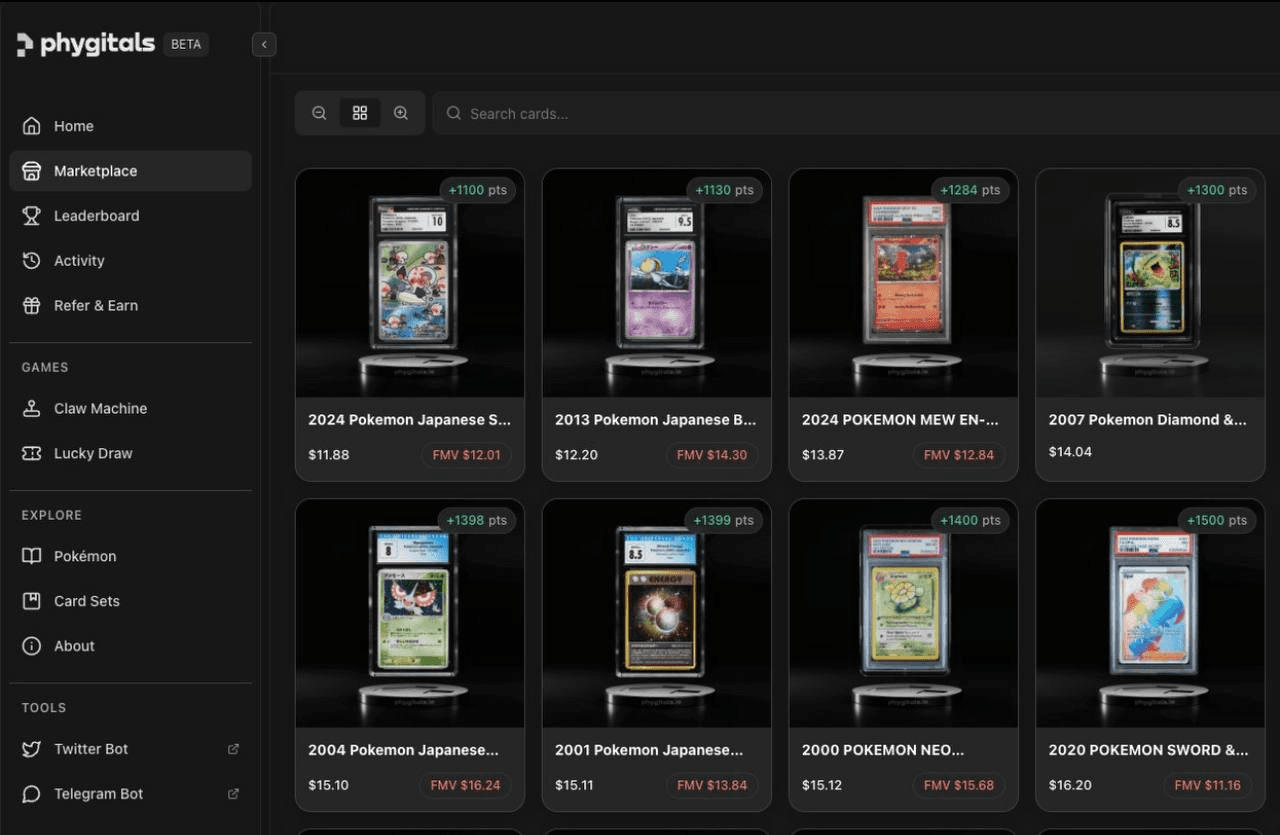Click the +1300 pts badge
This screenshot has height=835, width=1280.
tap(1217, 190)
